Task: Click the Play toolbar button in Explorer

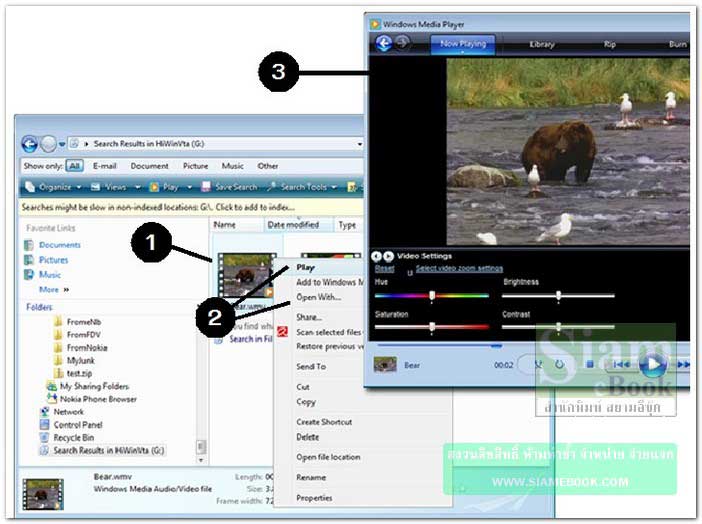Action: pyautogui.click(x=164, y=187)
